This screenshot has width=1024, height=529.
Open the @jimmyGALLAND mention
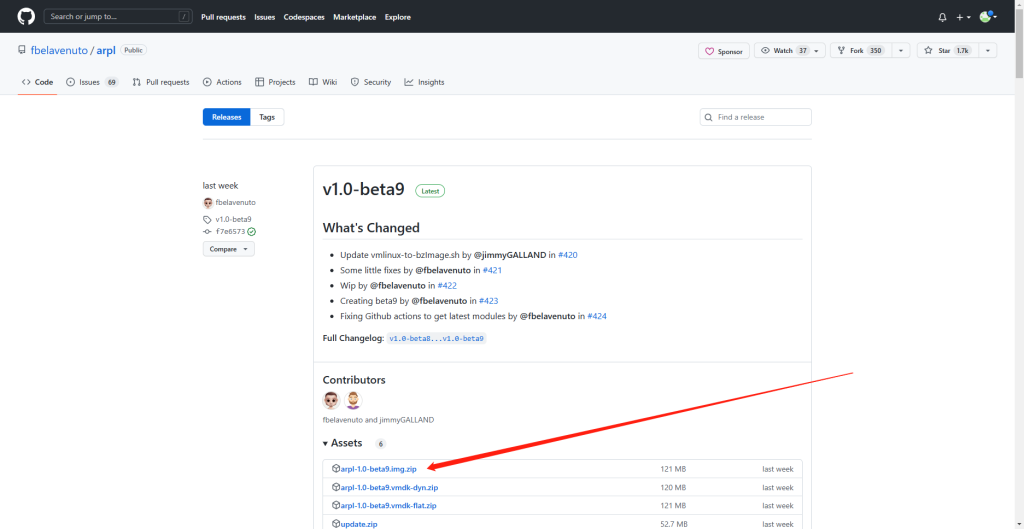(510, 255)
